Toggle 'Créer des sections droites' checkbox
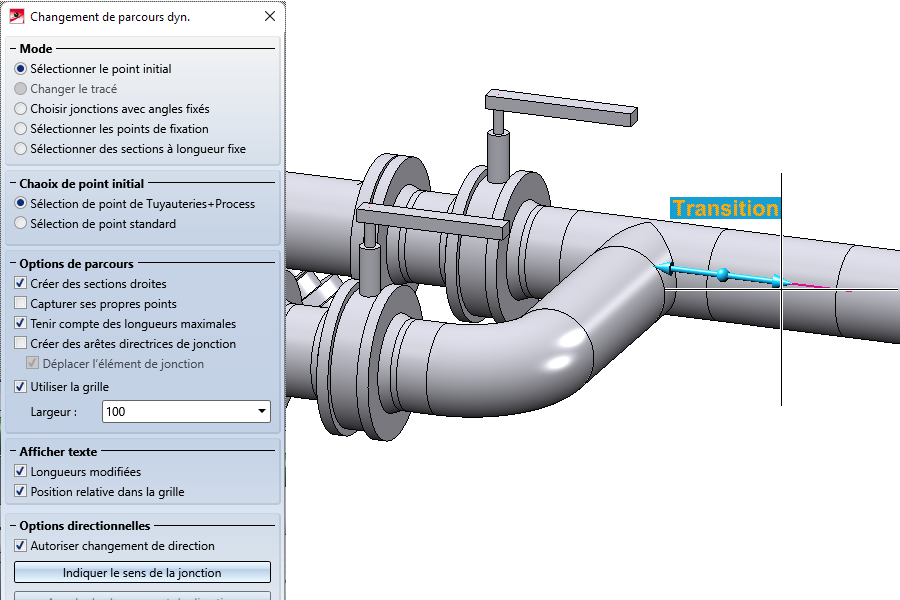The height and width of the screenshot is (600, 900). [x=21, y=284]
